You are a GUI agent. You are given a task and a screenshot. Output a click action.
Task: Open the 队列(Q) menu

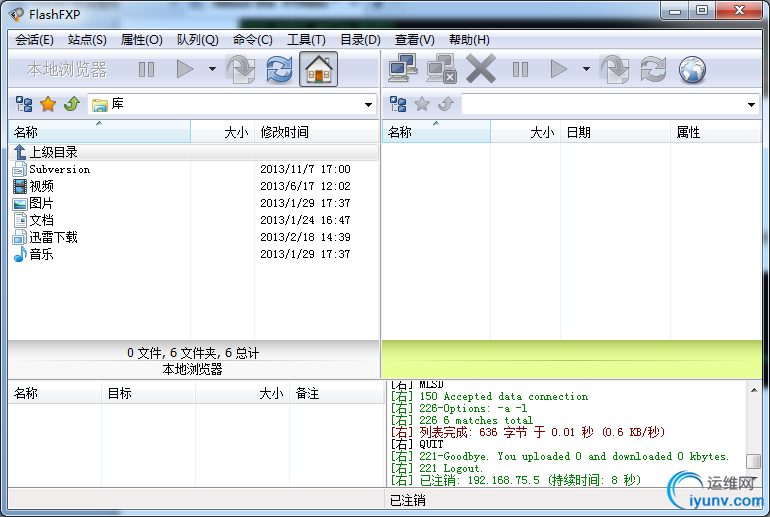tap(197, 40)
